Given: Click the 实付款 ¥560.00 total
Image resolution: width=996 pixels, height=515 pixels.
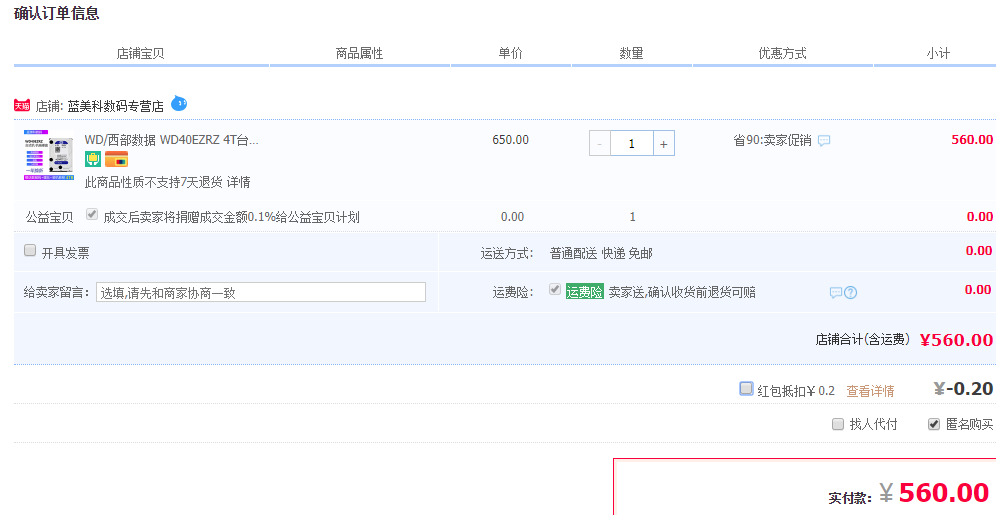Looking at the screenshot, I should 935,493.
